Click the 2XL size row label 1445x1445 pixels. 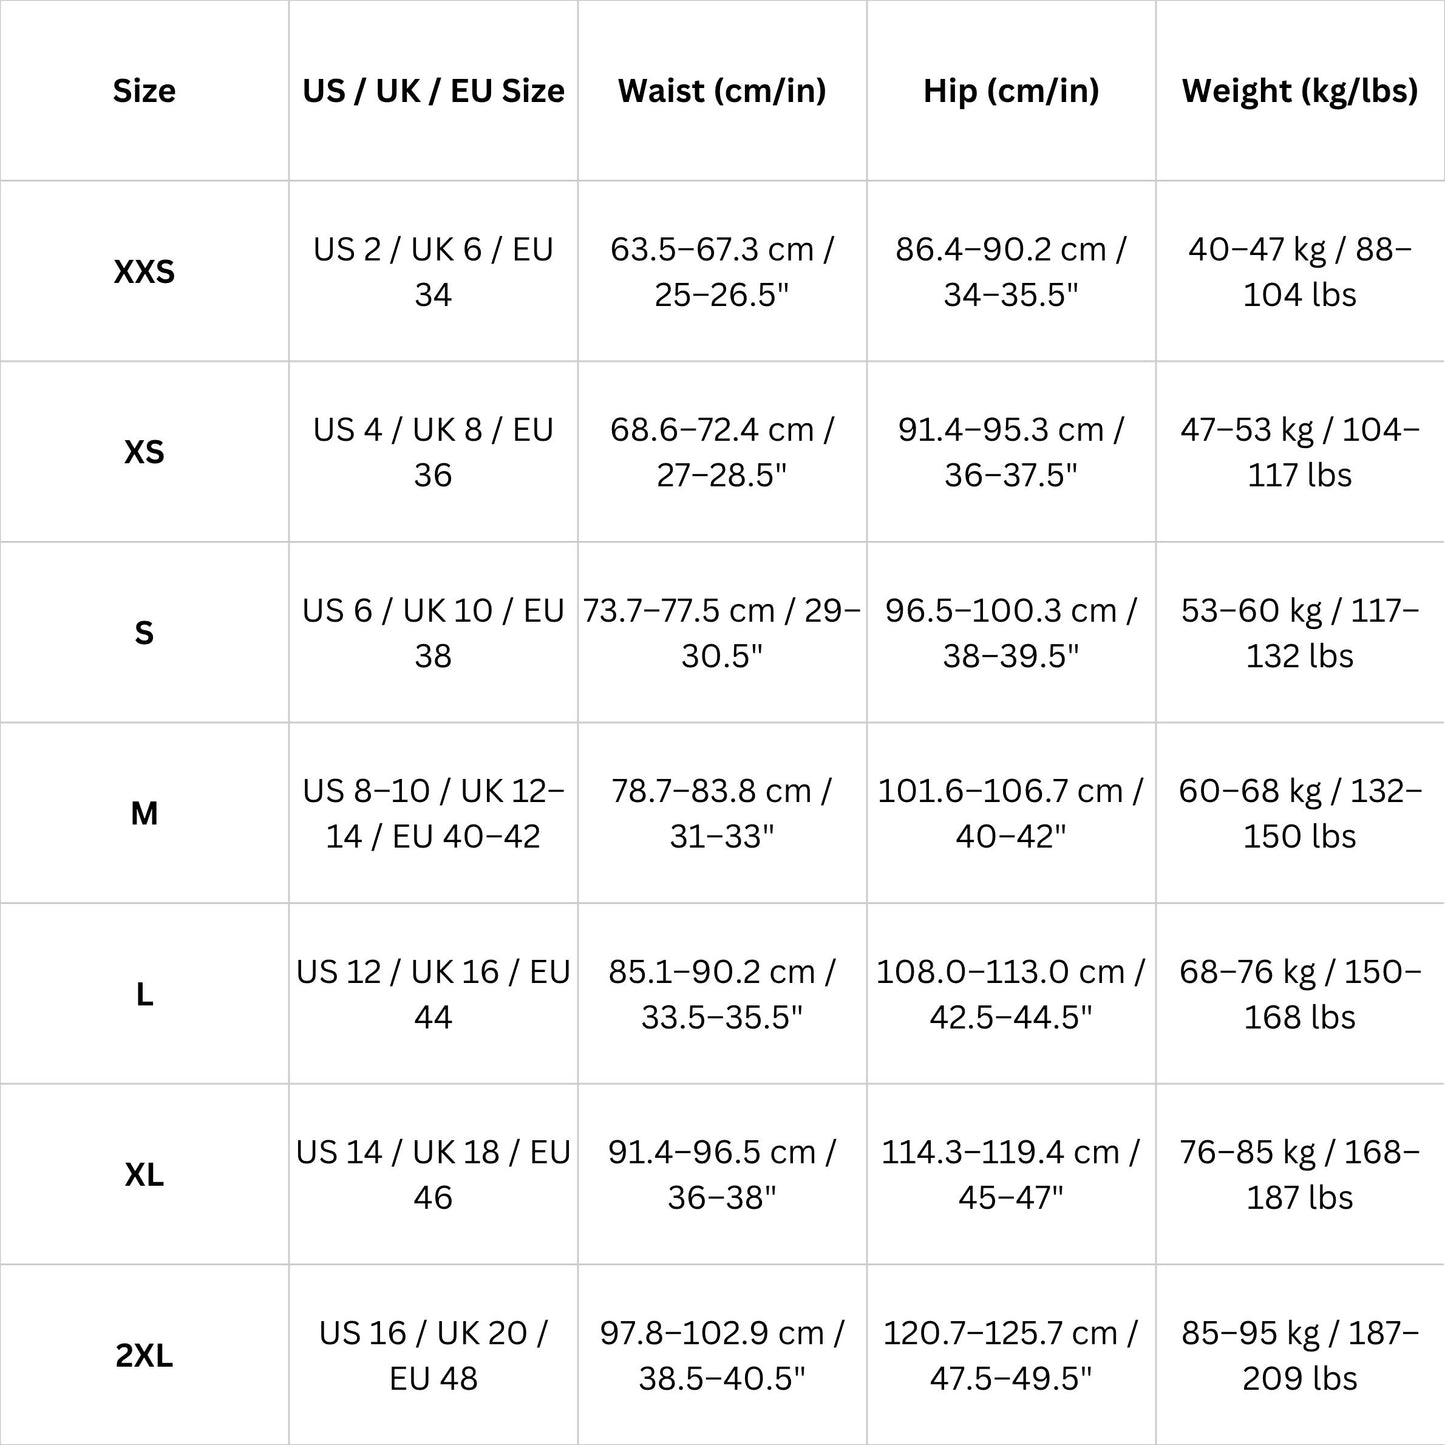tap(144, 1356)
